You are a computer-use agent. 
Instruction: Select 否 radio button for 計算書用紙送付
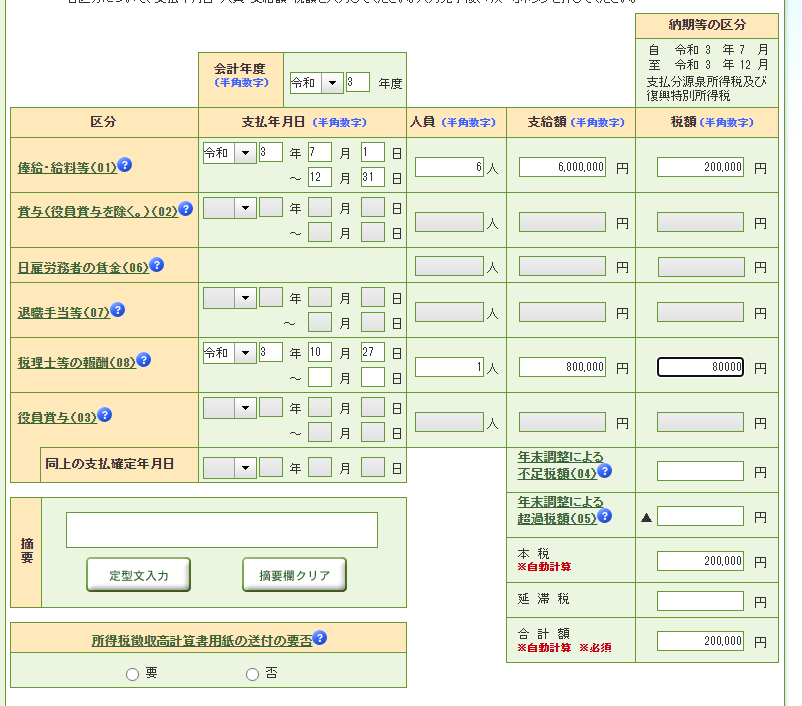(x=252, y=674)
